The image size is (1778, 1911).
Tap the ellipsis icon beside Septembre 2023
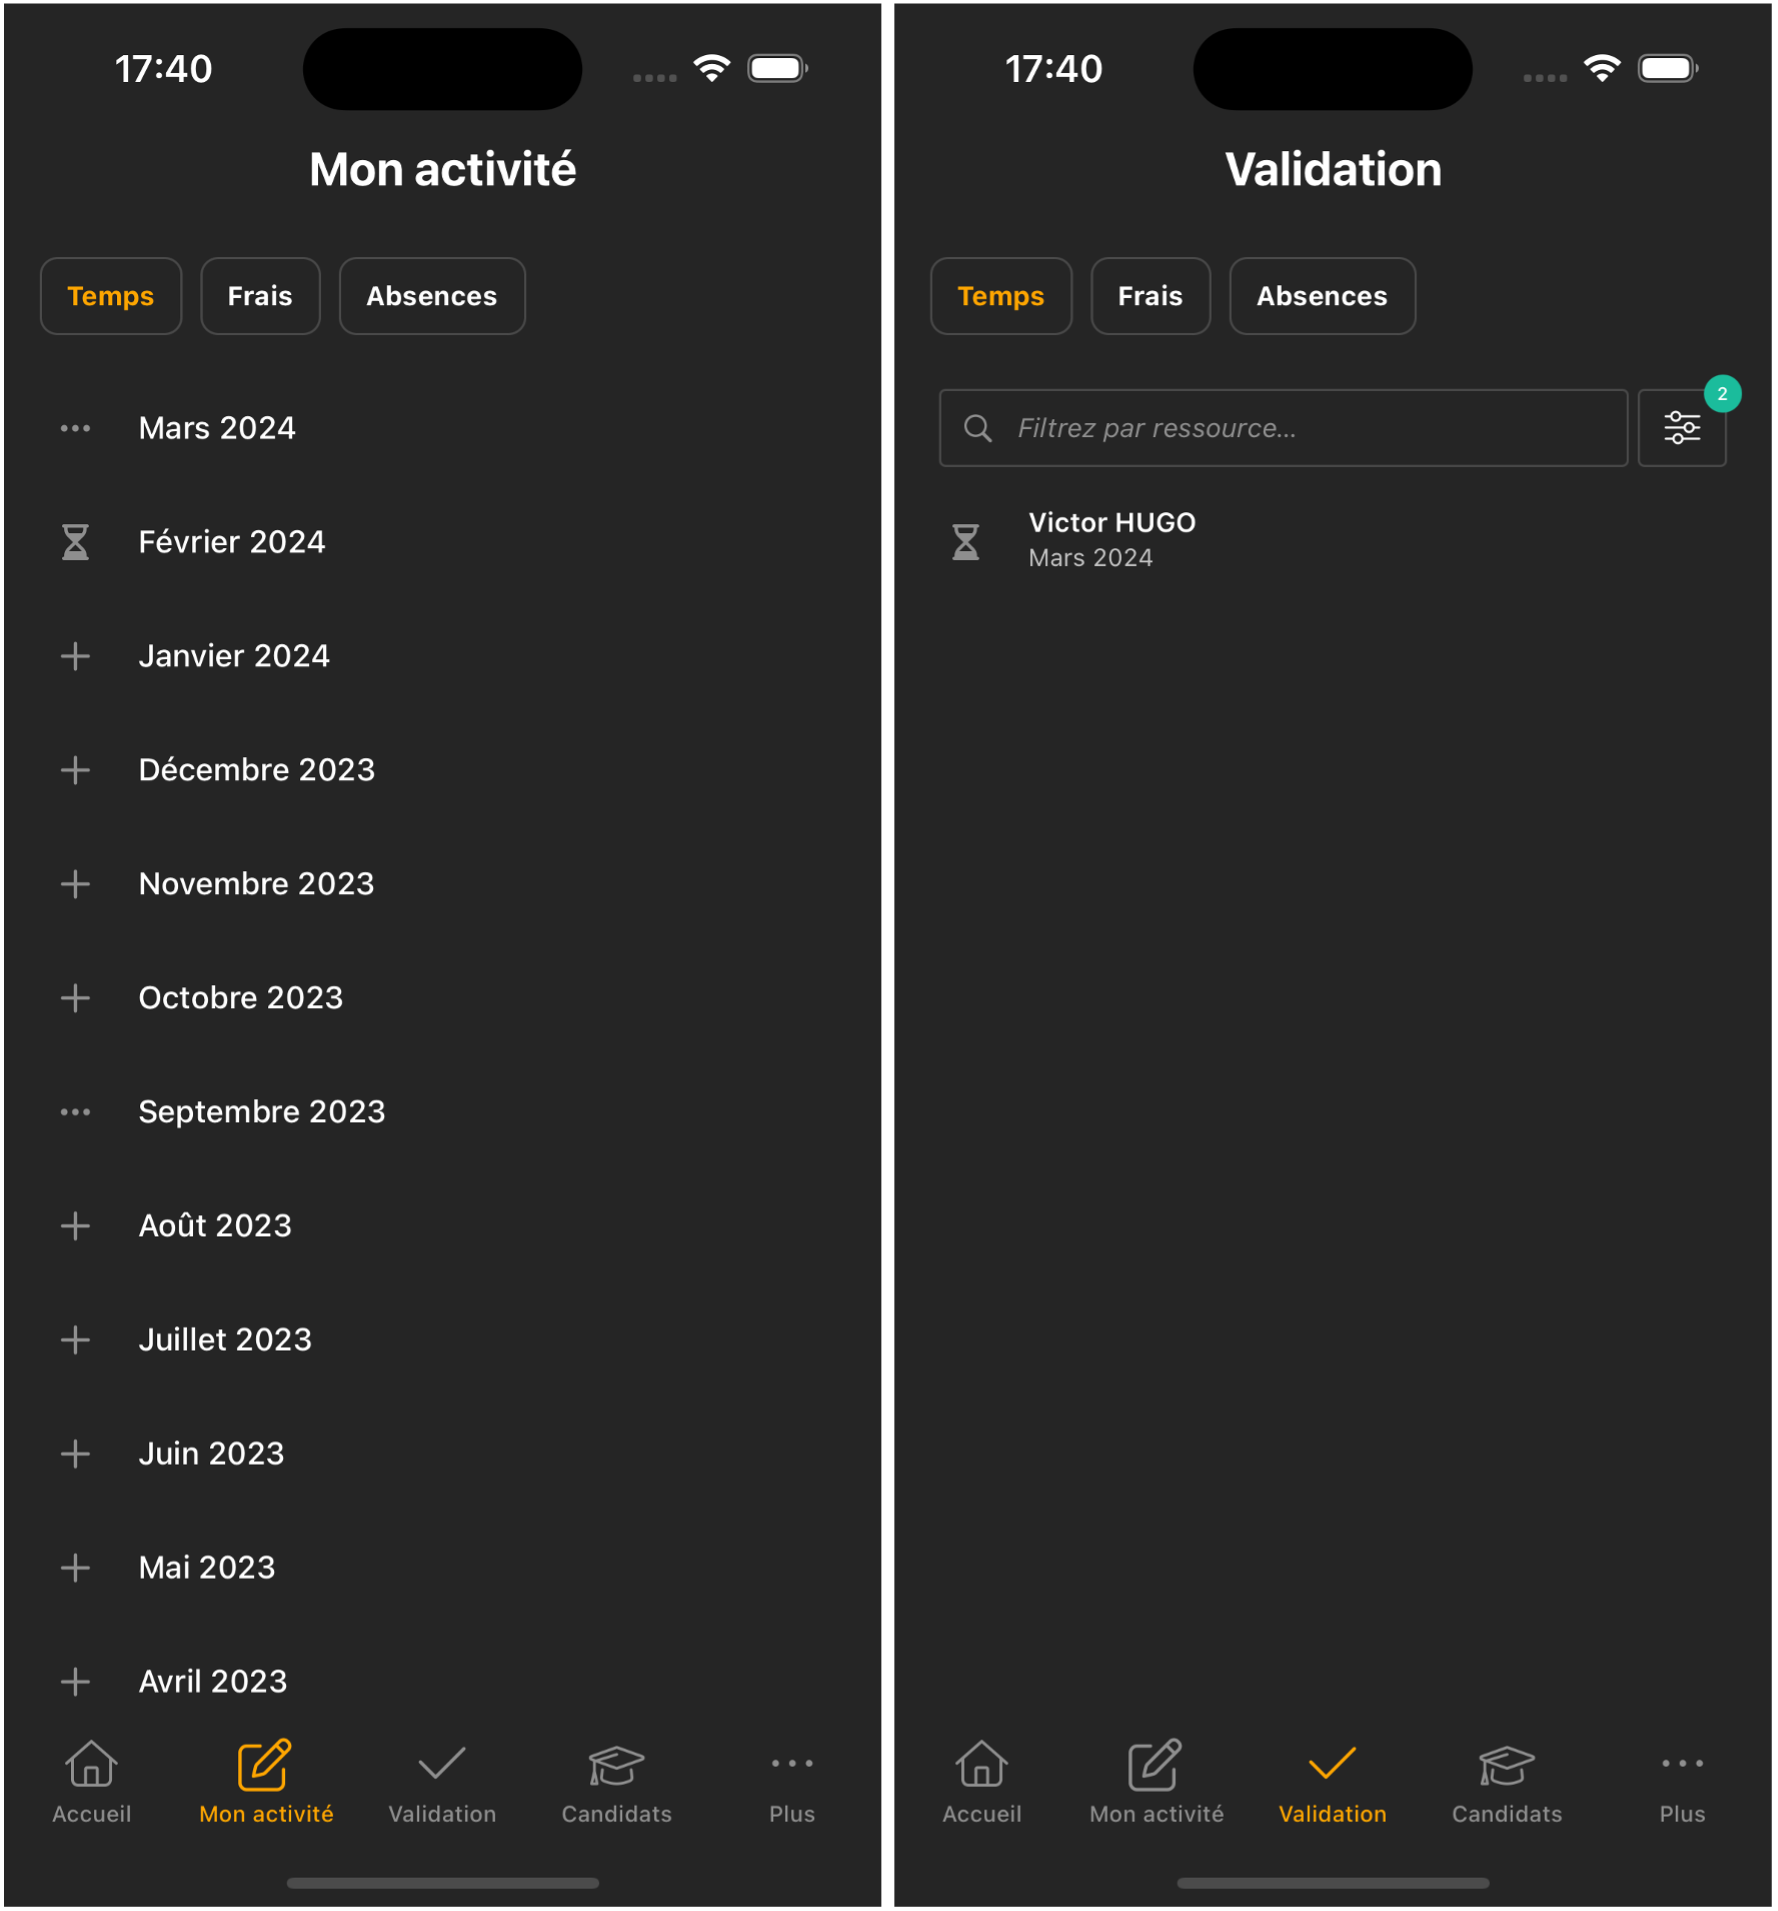click(75, 1113)
